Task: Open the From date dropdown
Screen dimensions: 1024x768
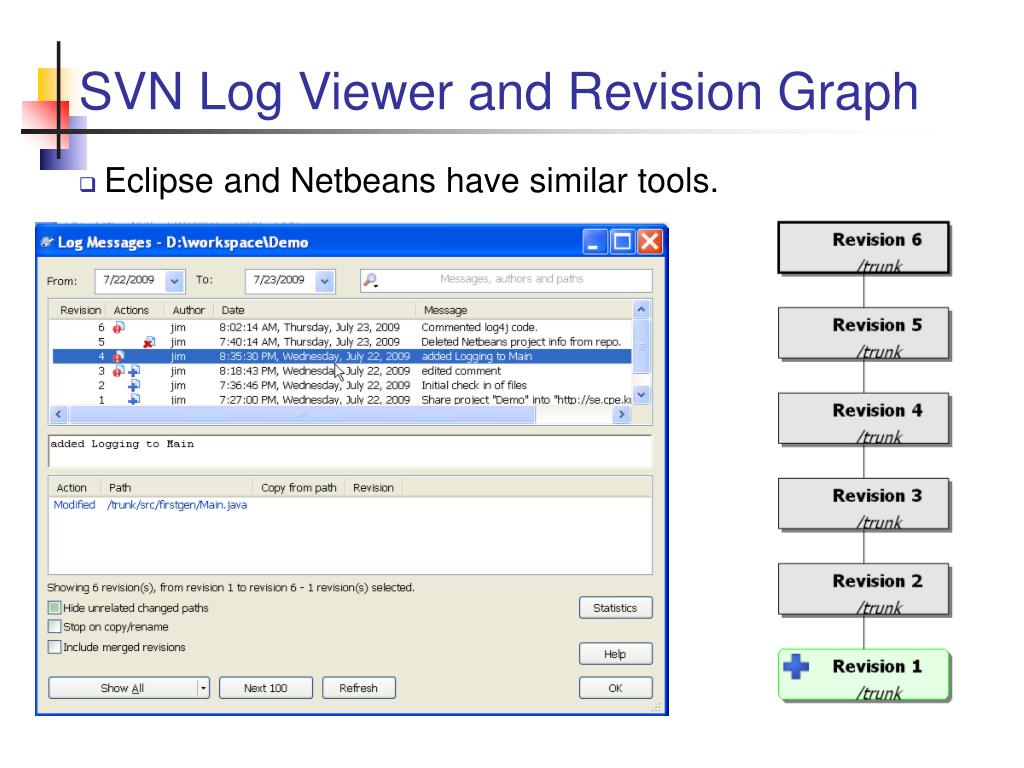Action: [x=175, y=281]
